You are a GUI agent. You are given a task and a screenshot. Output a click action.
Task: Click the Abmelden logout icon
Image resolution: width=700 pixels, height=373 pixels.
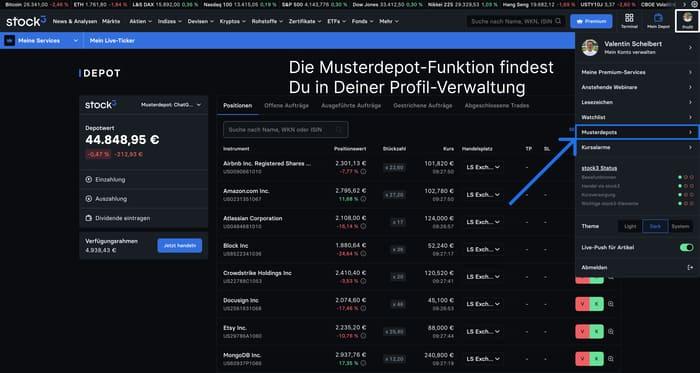click(x=690, y=267)
